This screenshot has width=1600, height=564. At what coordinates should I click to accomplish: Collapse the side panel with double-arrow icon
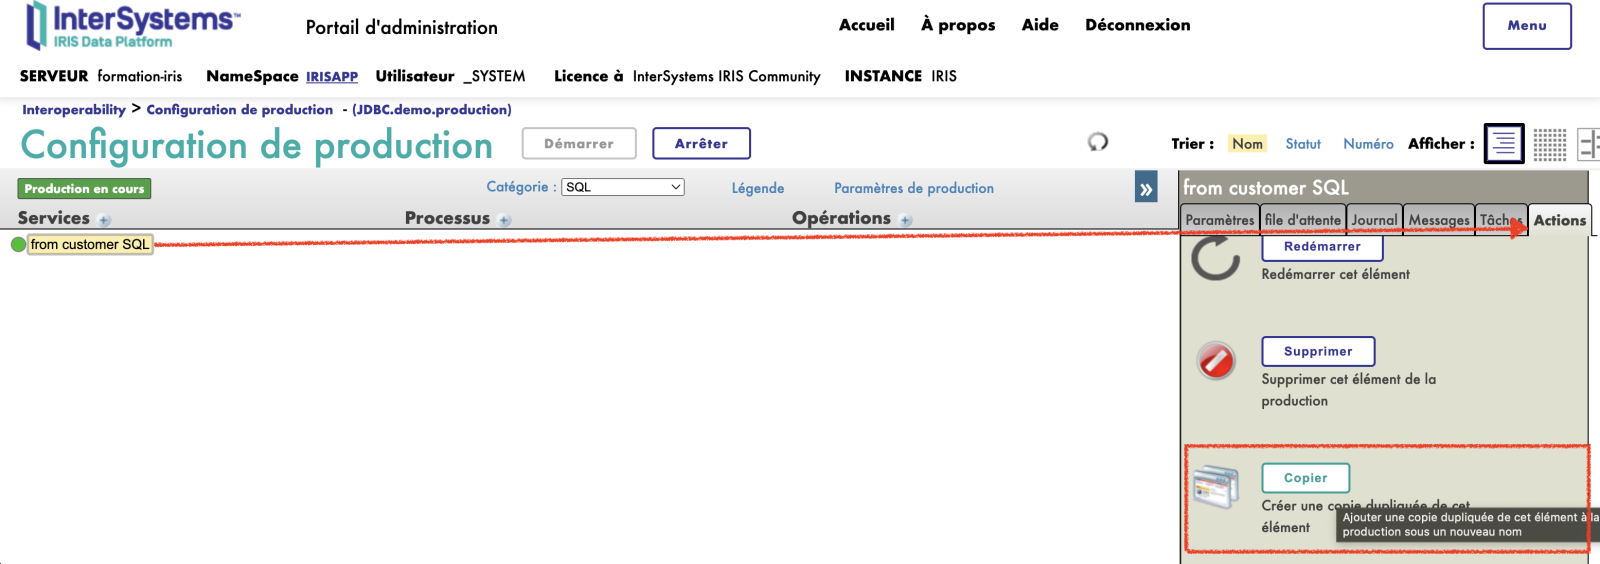(1146, 188)
